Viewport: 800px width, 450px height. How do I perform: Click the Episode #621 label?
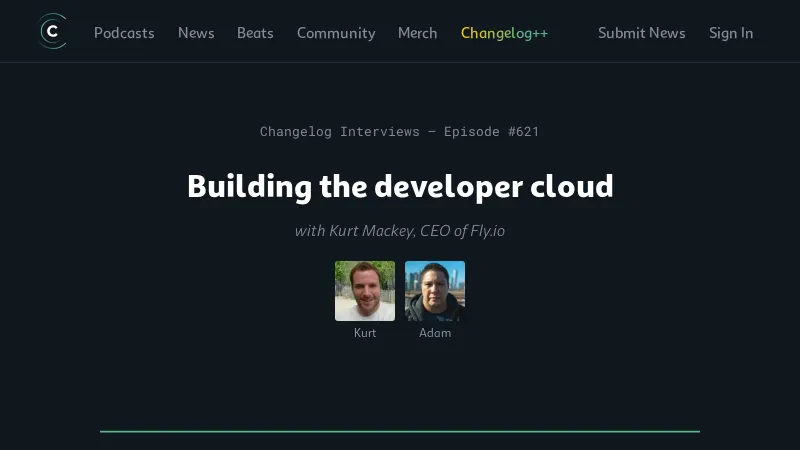pos(491,131)
